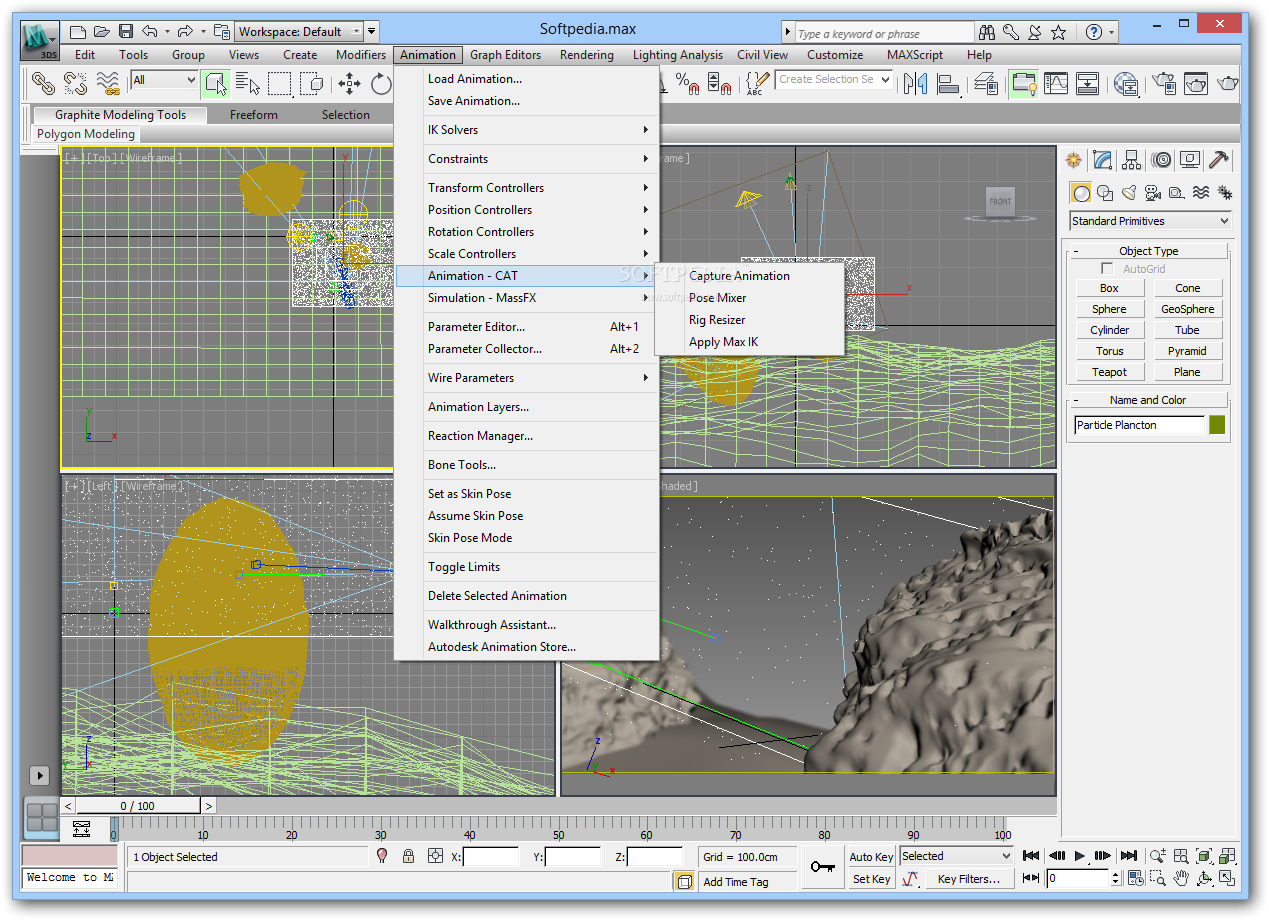The height and width of the screenshot is (920, 1269).
Task: Open the Create Selection Set dropdown
Action: pos(835,79)
